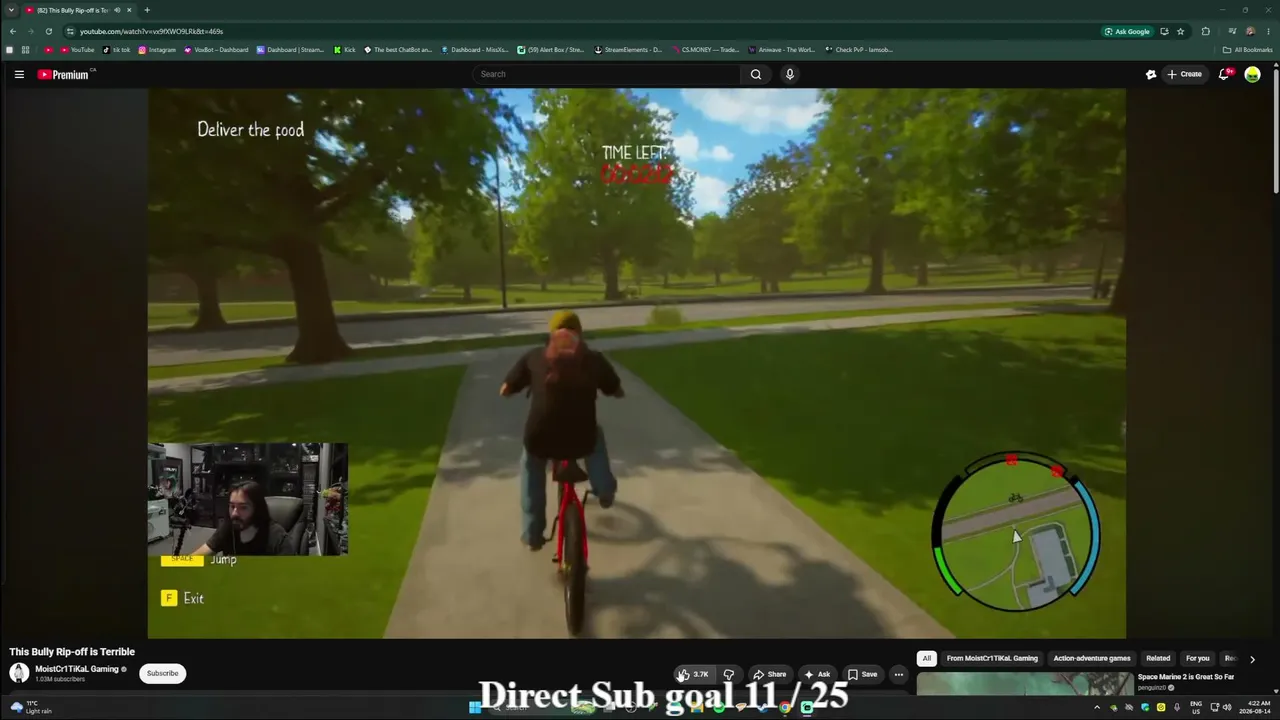This screenshot has height=720, width=1280.
Task: Open weather widget showing Light rain
Action: pos(32,707)
